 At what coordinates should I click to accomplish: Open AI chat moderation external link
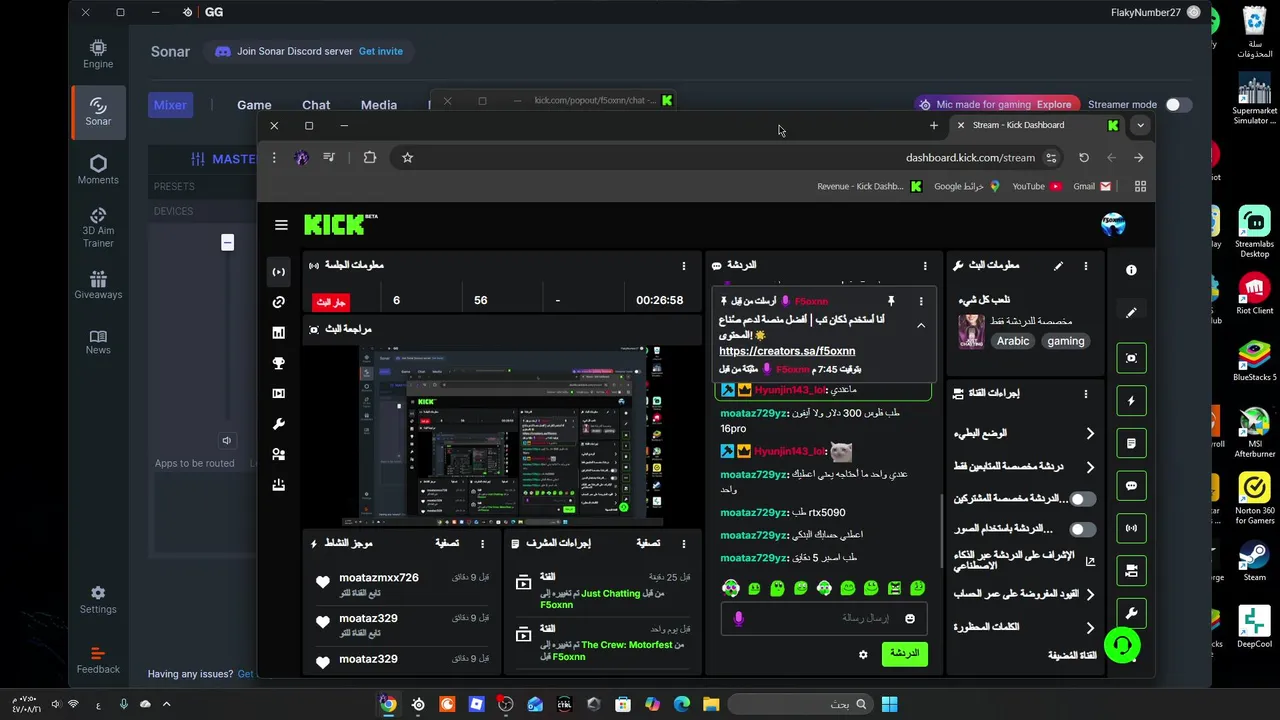coord(1090,562)
